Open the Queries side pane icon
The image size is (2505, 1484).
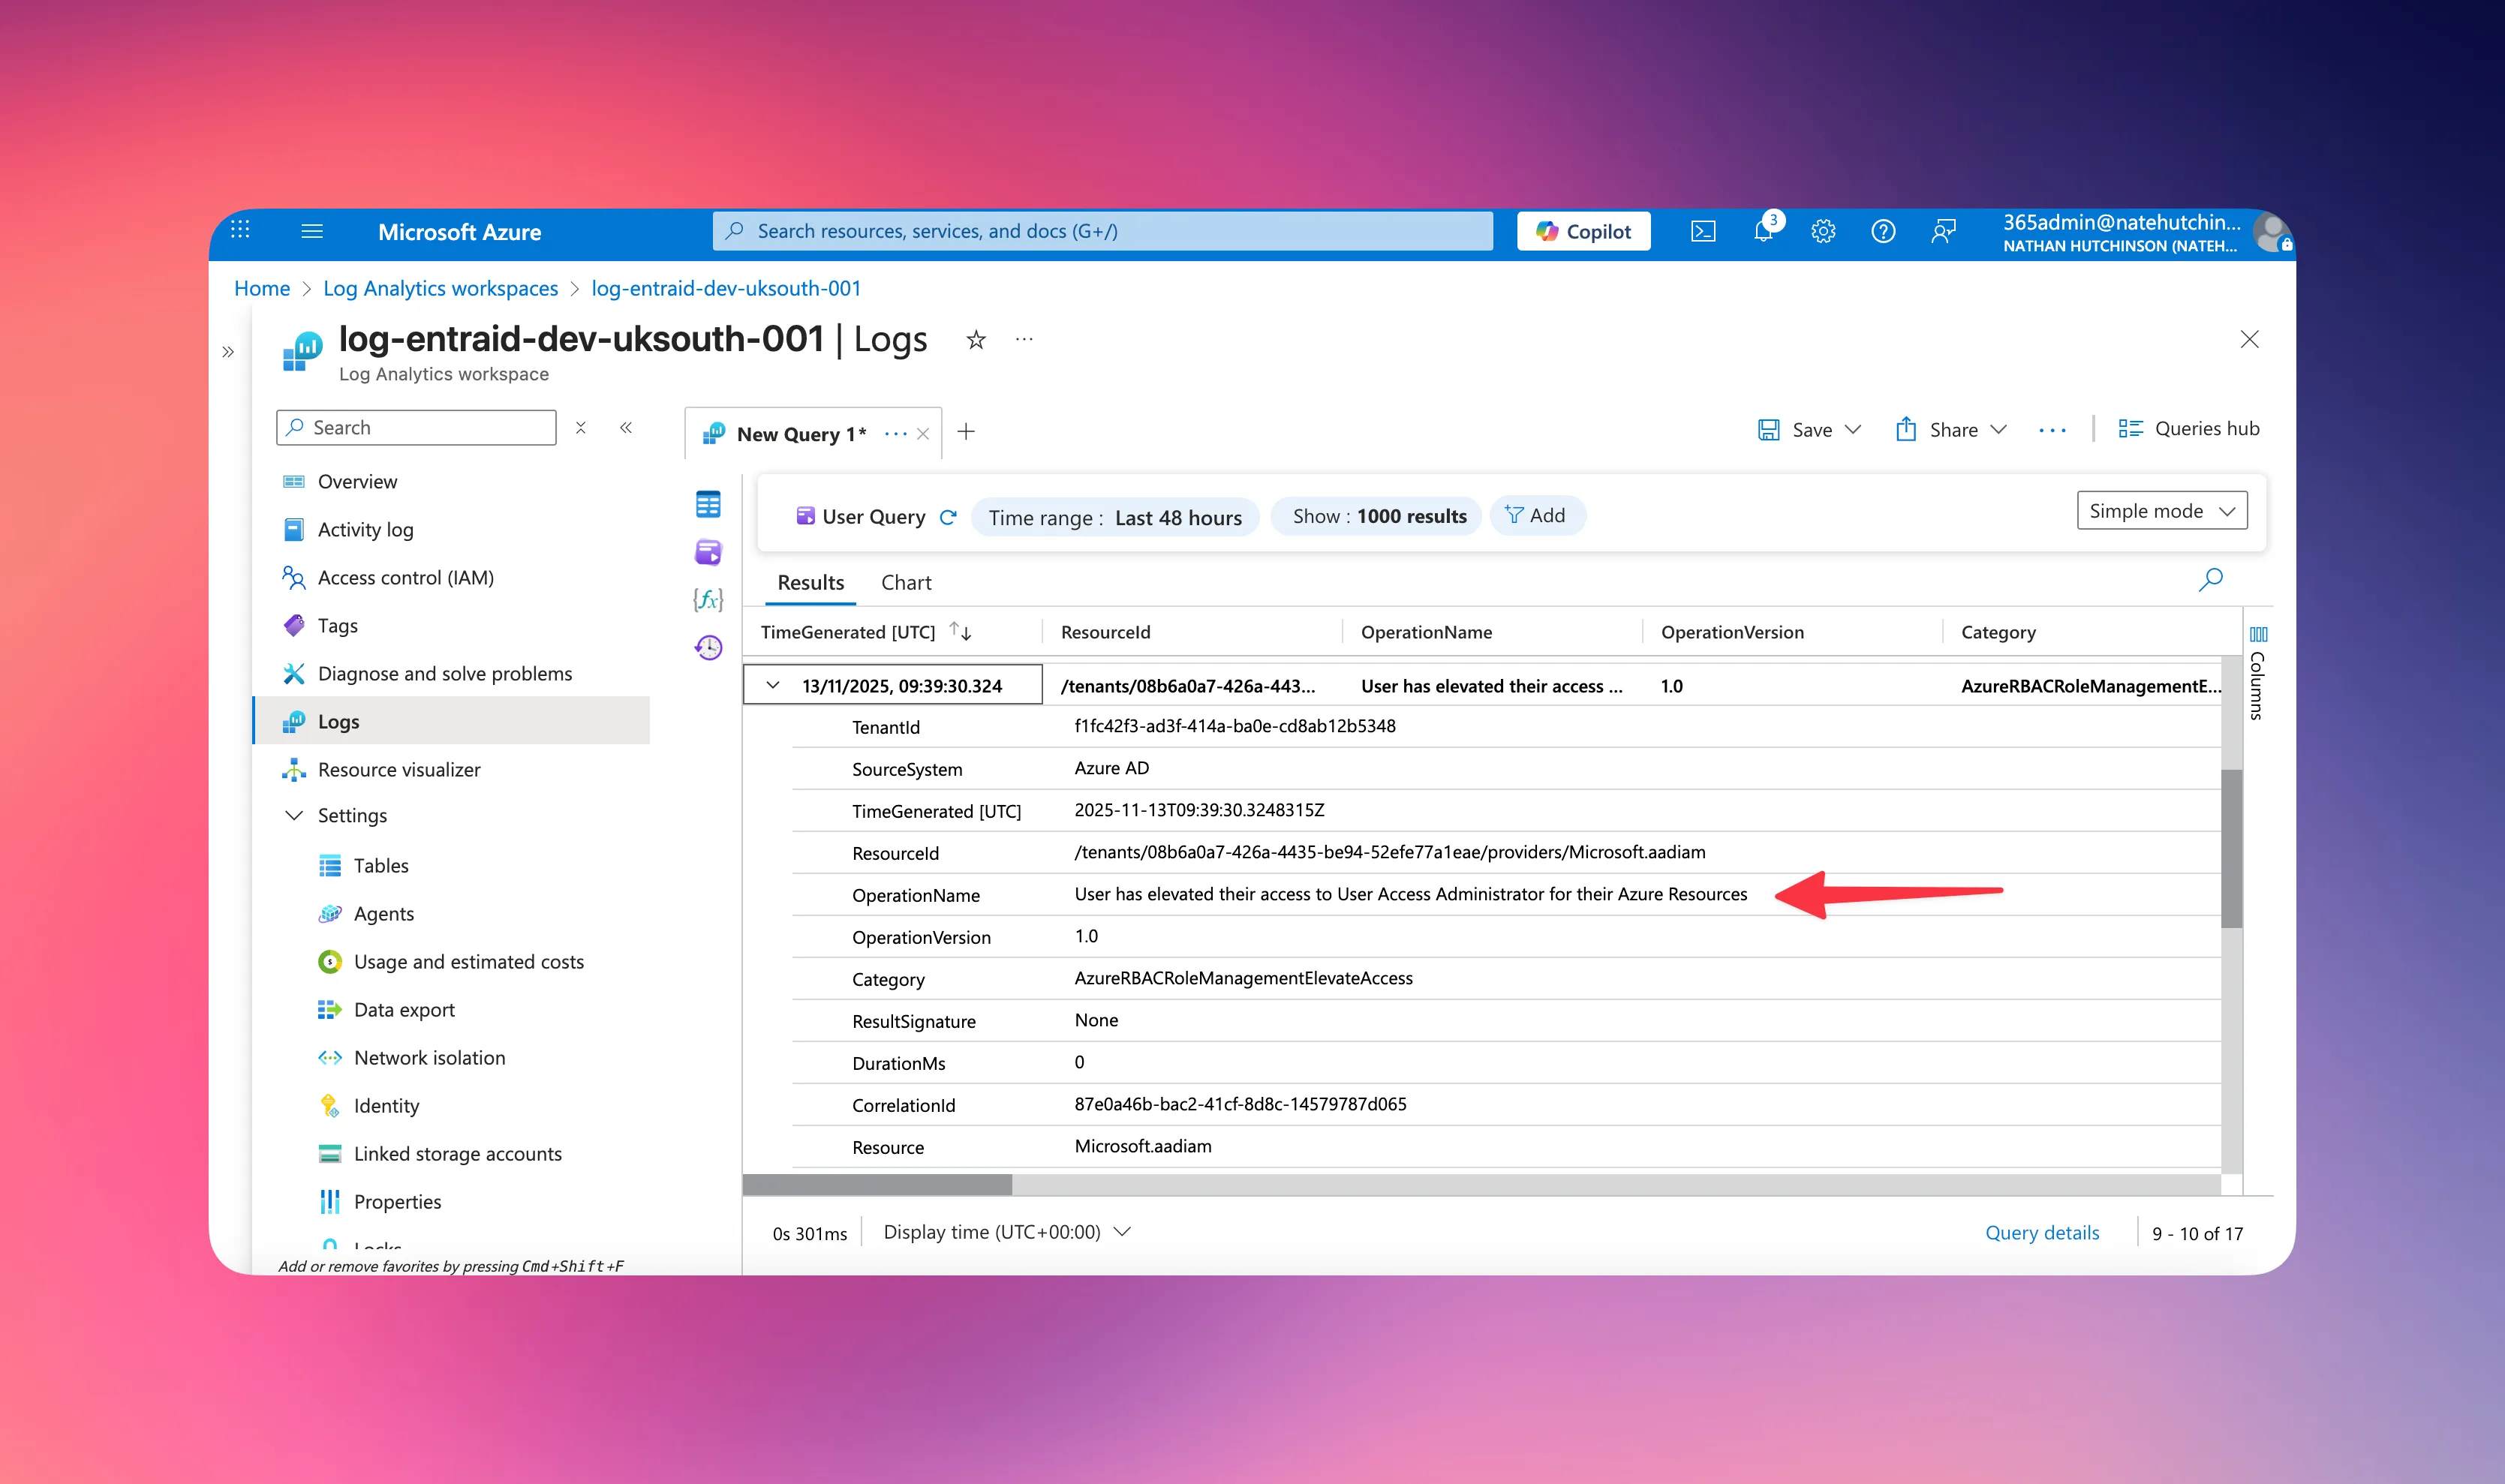coord(708,552)
